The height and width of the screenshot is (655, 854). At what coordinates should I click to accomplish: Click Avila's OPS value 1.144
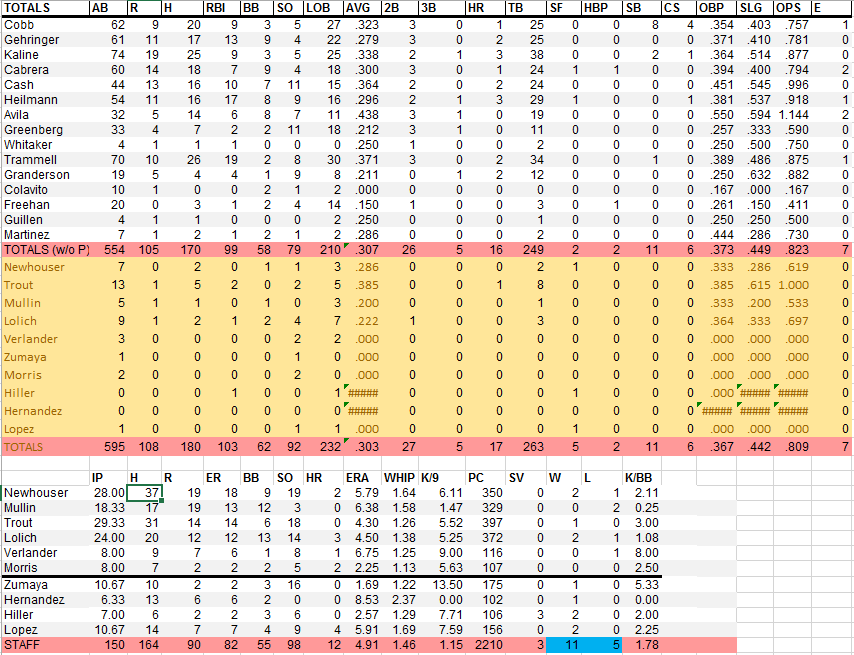(x=792, y=115)
